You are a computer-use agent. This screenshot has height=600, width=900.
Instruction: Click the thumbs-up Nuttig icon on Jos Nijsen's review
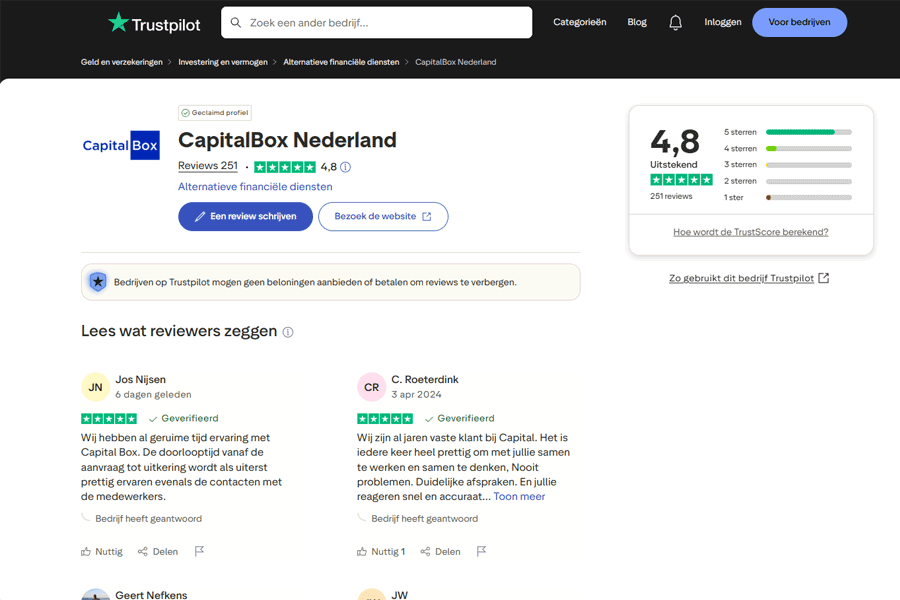coord(85,551)
